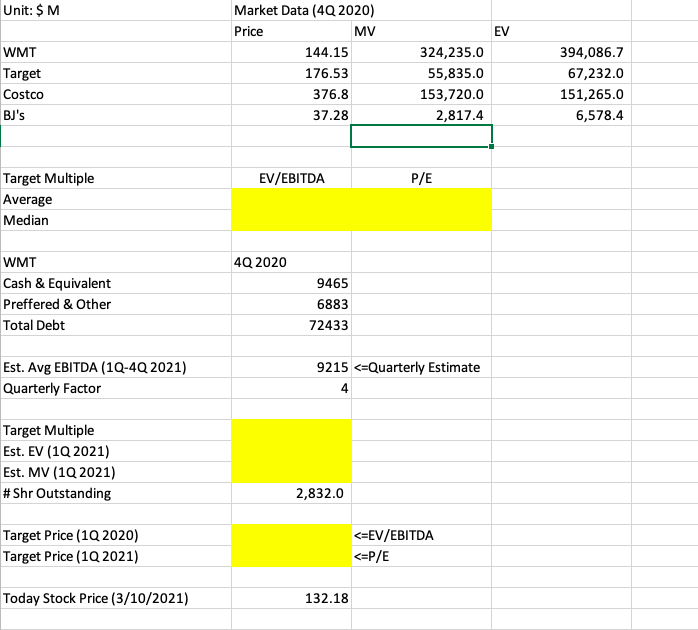
Task: Select 'Est. Avg EBITDA (1Q-4Q 2021)' label
Action: click(x=116, y=367)
